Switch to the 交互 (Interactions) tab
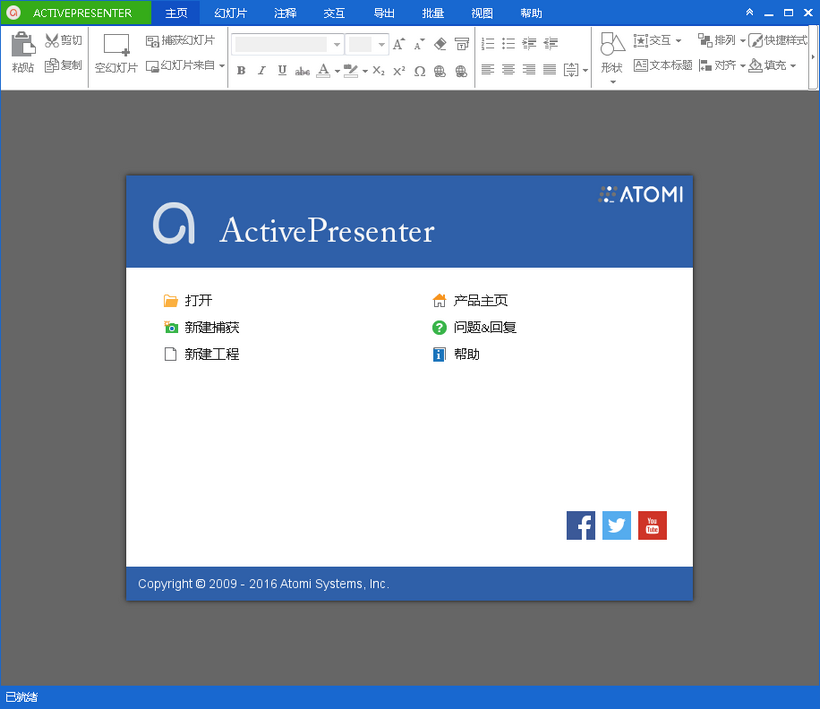820x709 pixels. [334, 13]
